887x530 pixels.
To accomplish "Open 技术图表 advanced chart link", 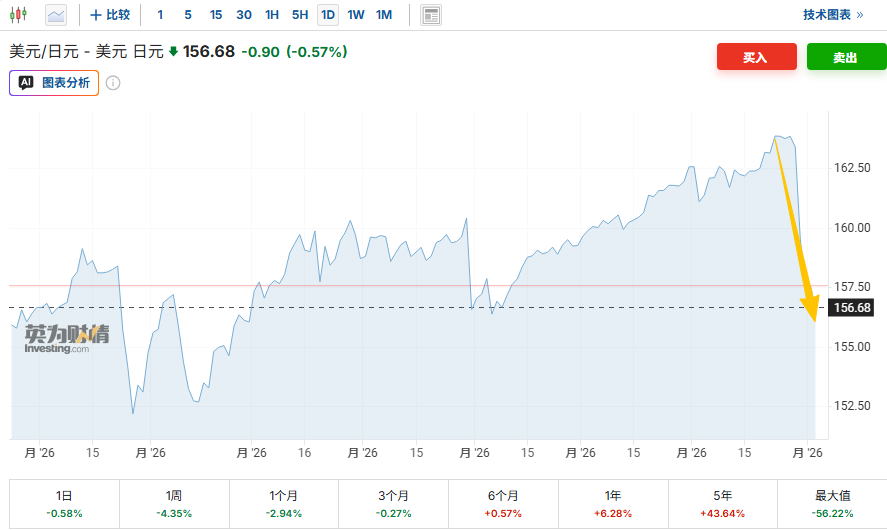I will click(x=833, y=15).
